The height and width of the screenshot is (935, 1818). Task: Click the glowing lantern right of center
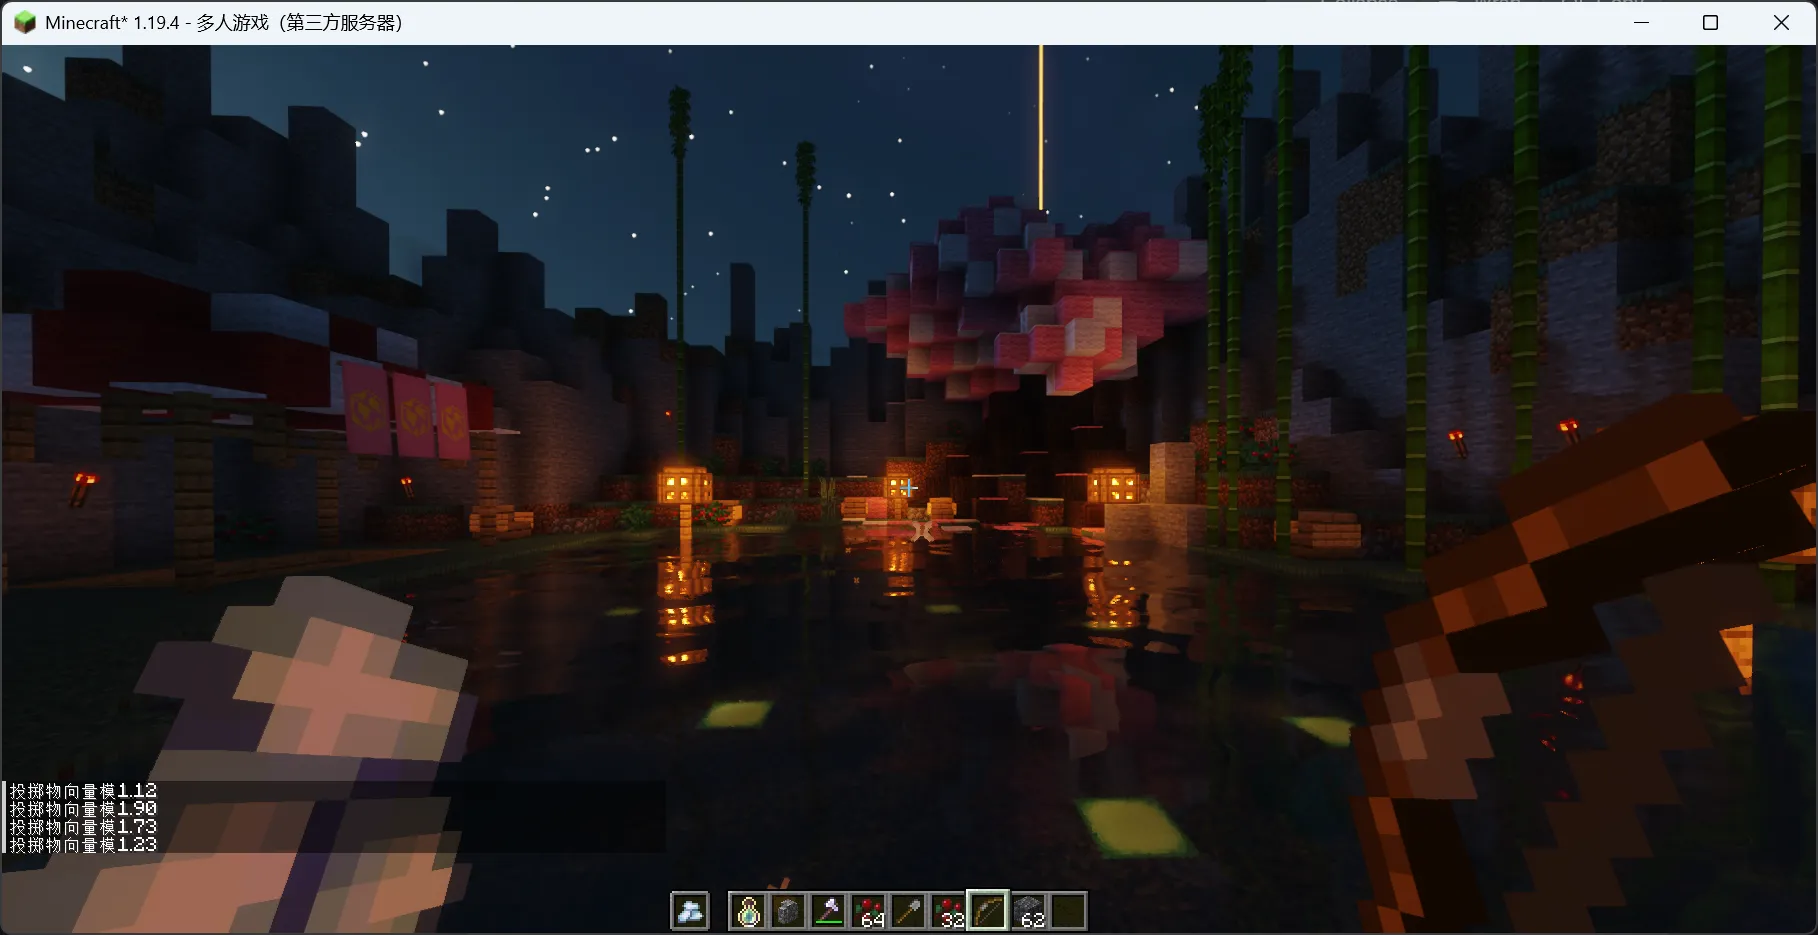(1114, 487)
